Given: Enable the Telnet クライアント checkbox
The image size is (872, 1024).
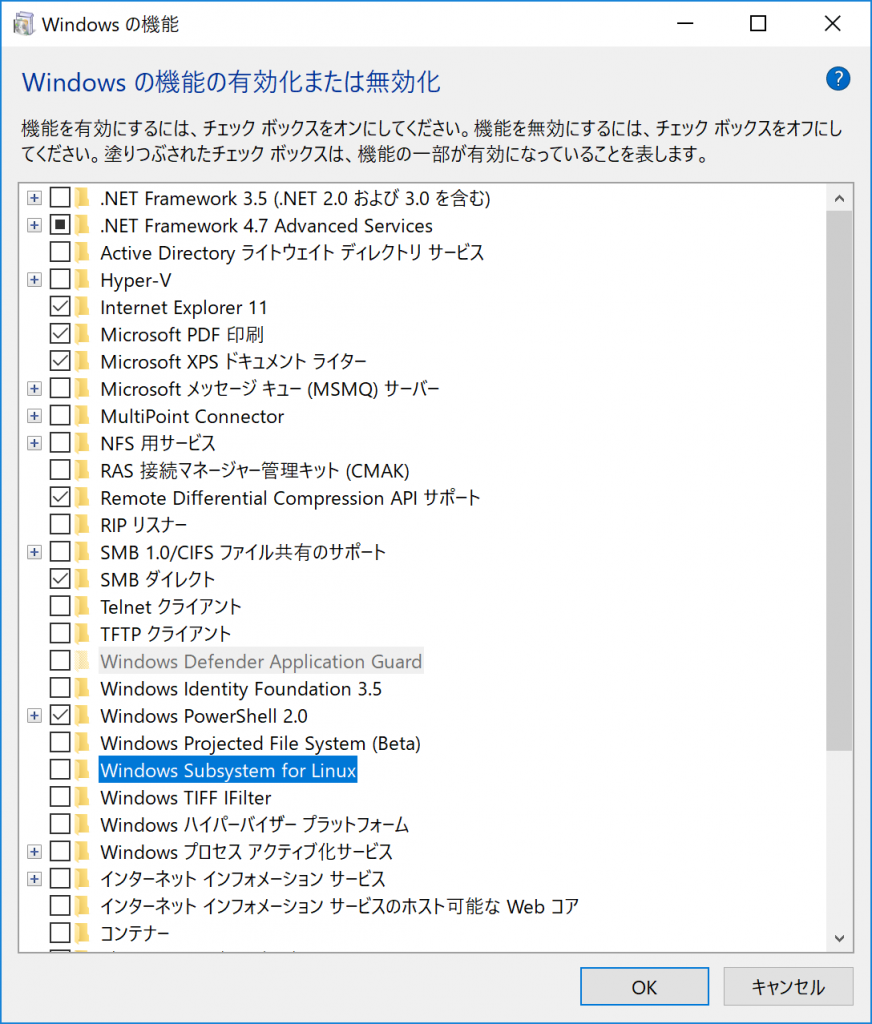Looking at the screenshot, I should click(x=60, y=607).
